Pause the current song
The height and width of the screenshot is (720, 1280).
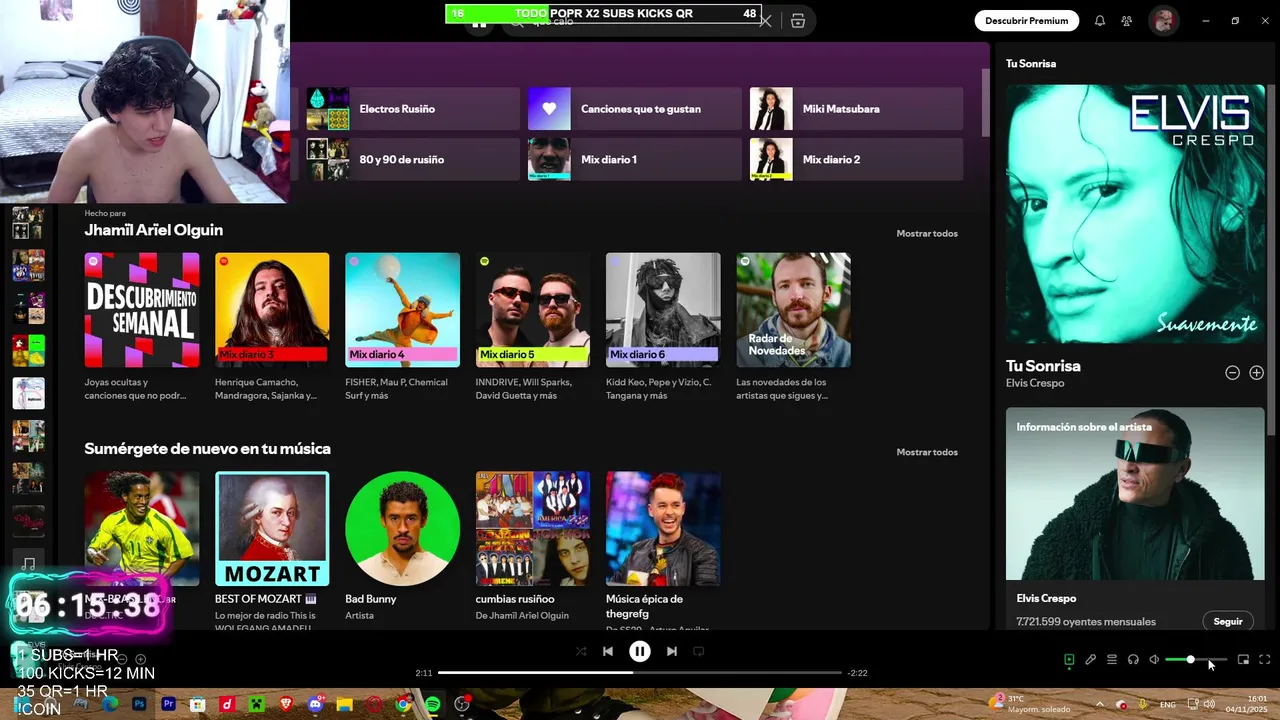coord(640,651)
